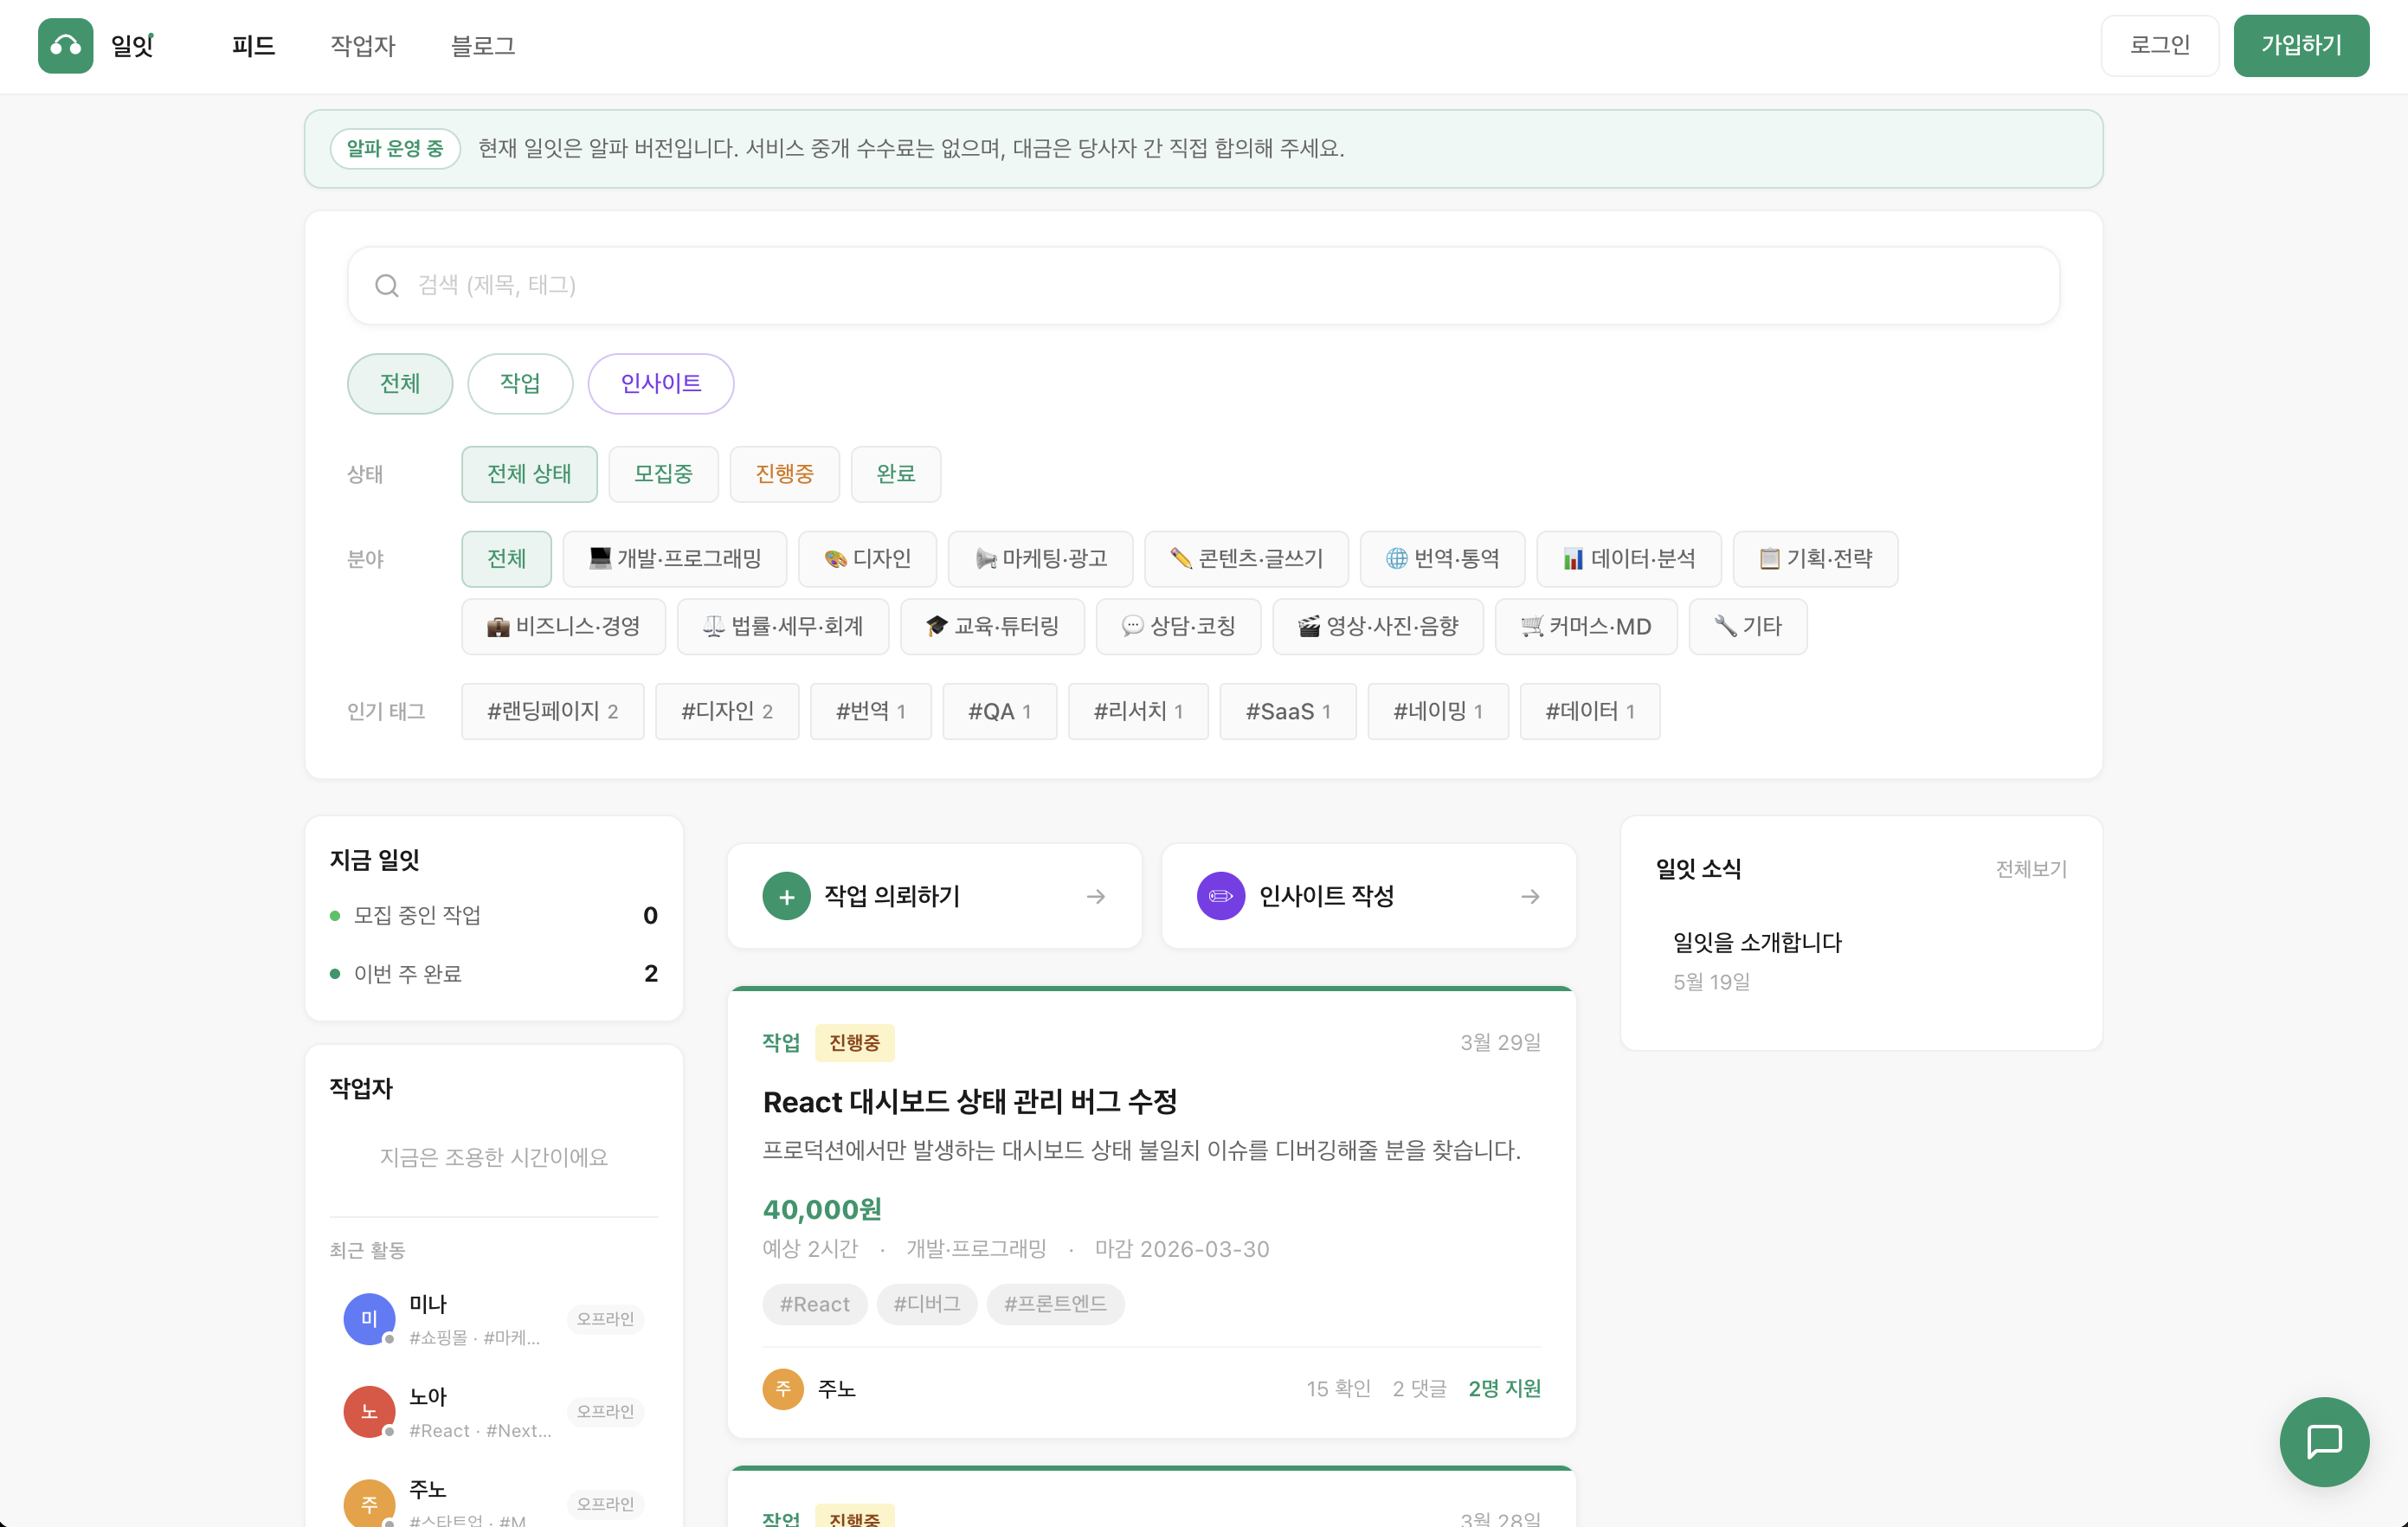
Task: Filter by 마케팅·광고 category
Action: pyautogui.click(x=1040, y=559)
